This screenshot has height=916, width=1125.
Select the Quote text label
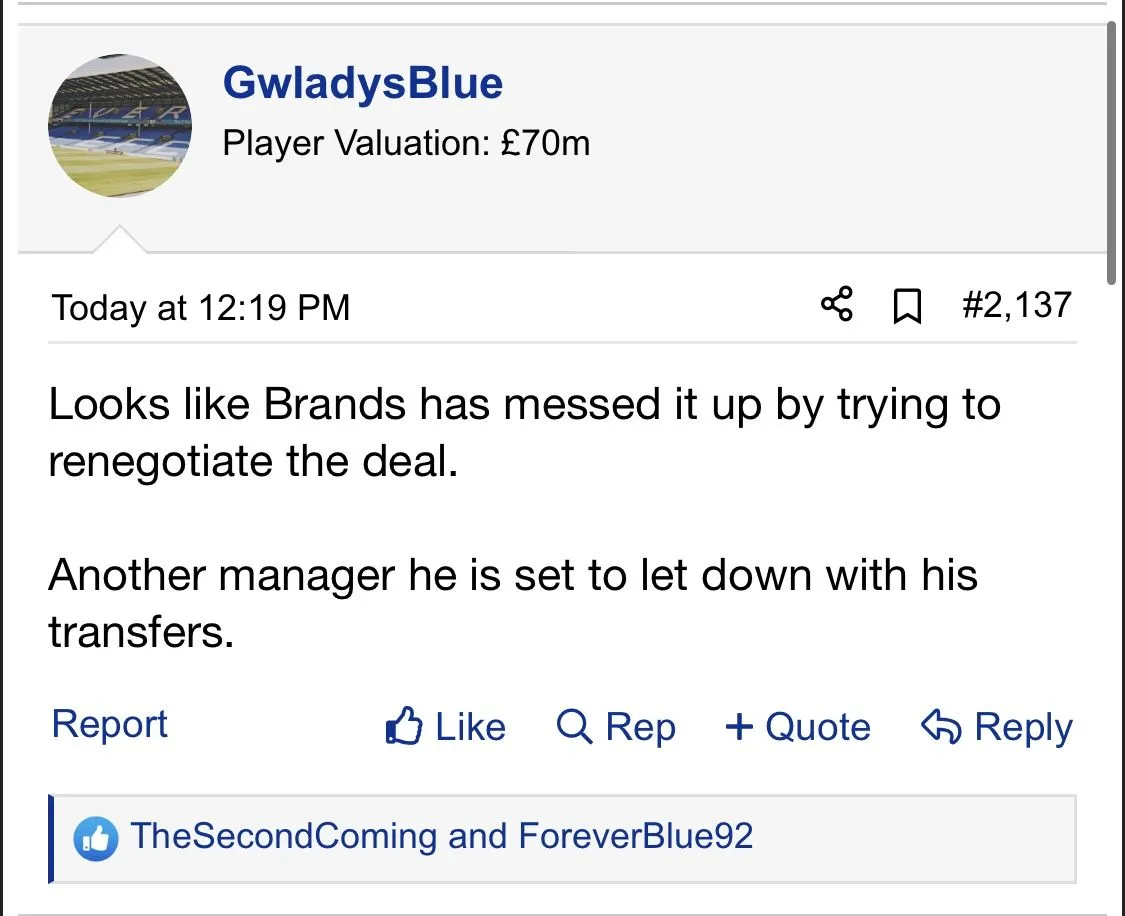817,727
